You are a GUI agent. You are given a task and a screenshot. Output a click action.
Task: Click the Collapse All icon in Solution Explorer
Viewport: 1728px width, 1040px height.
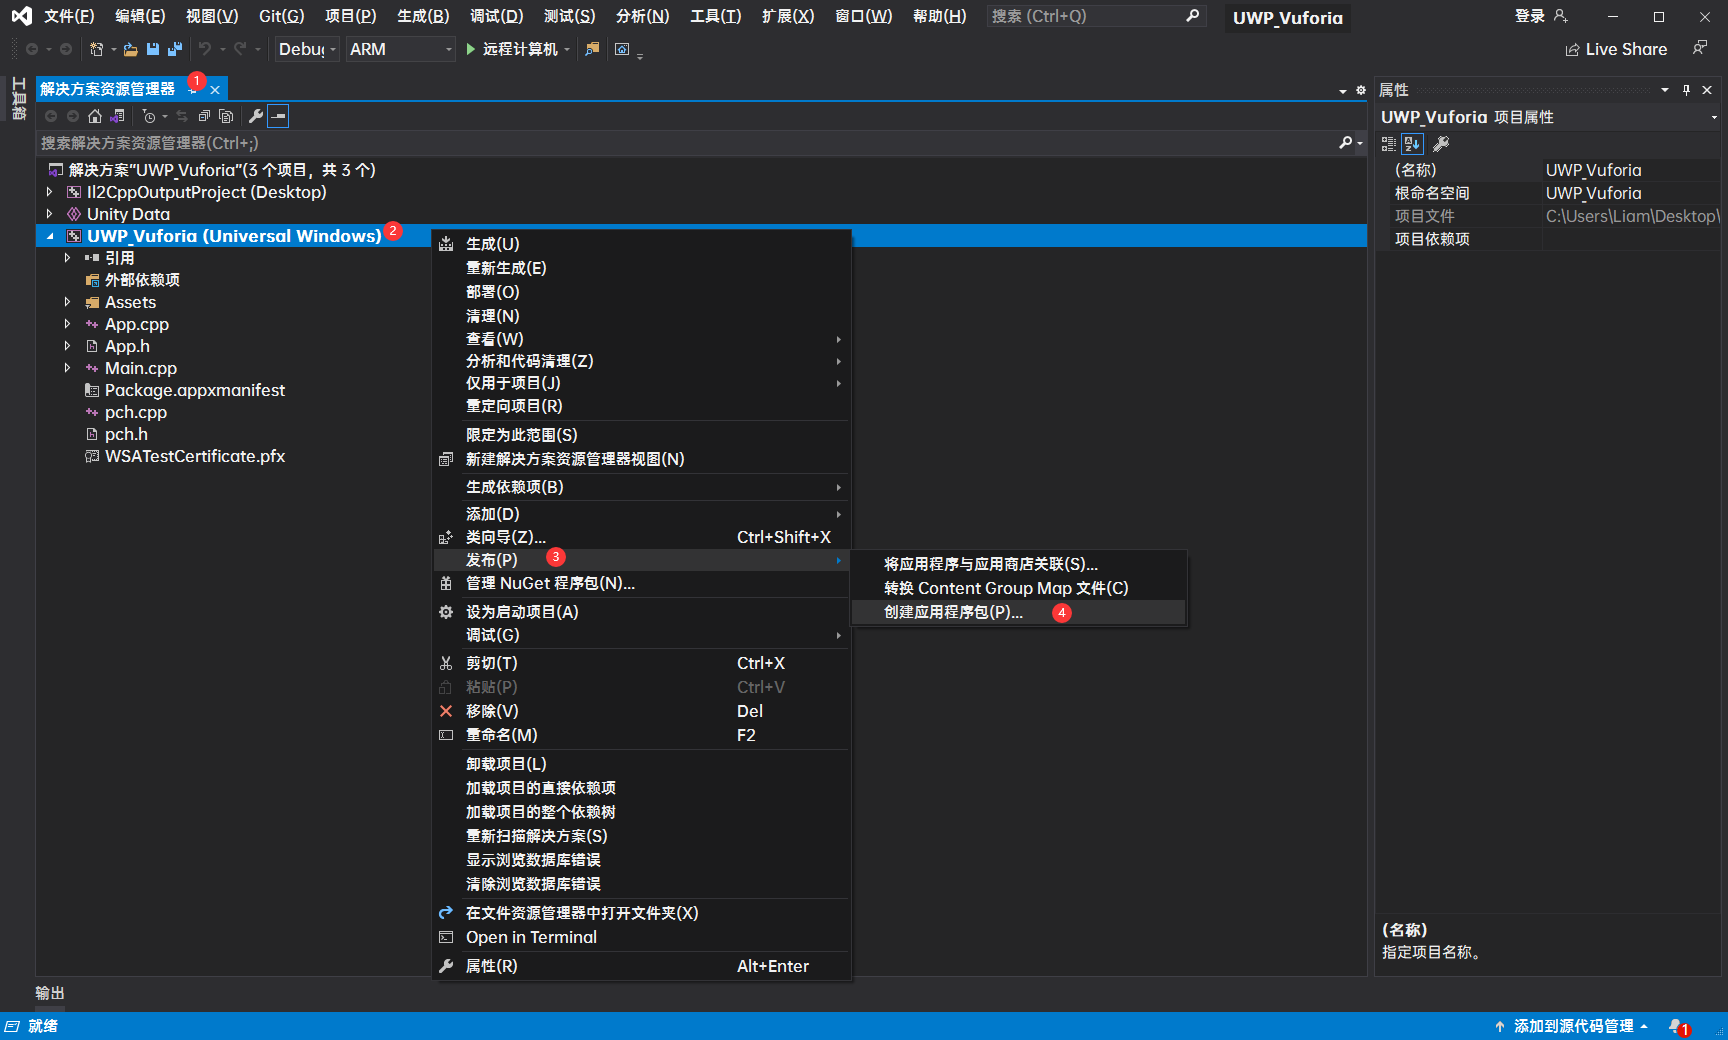point(204,116)
